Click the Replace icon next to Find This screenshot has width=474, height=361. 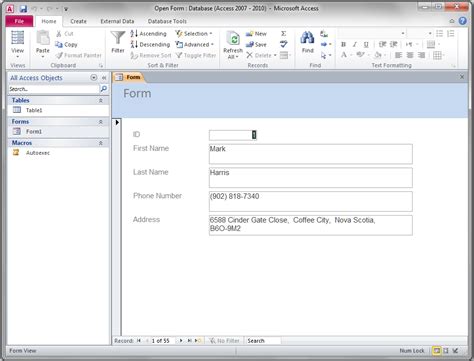click(324, 34)
